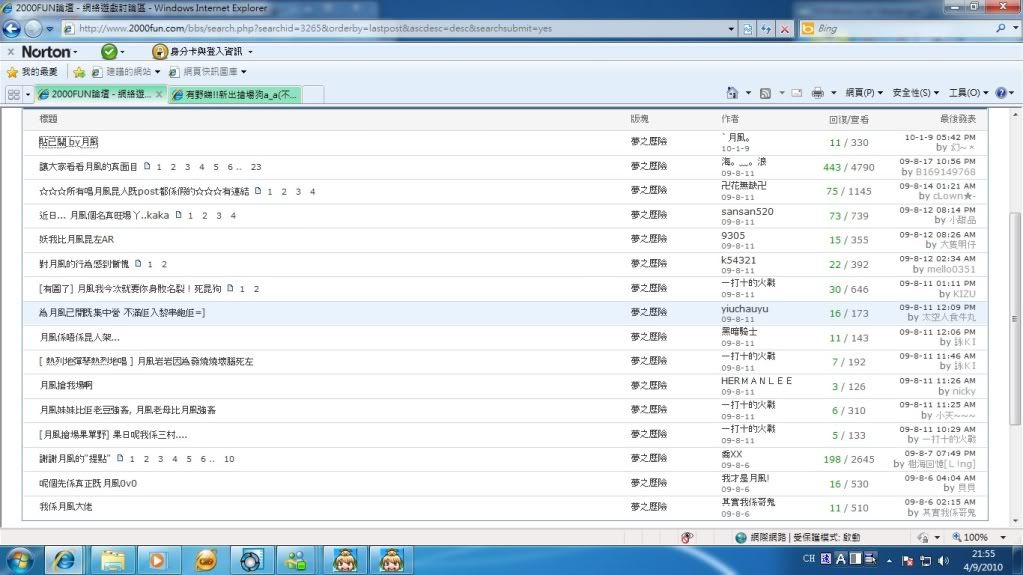Click the red stop loading icon

click(784, 29)
